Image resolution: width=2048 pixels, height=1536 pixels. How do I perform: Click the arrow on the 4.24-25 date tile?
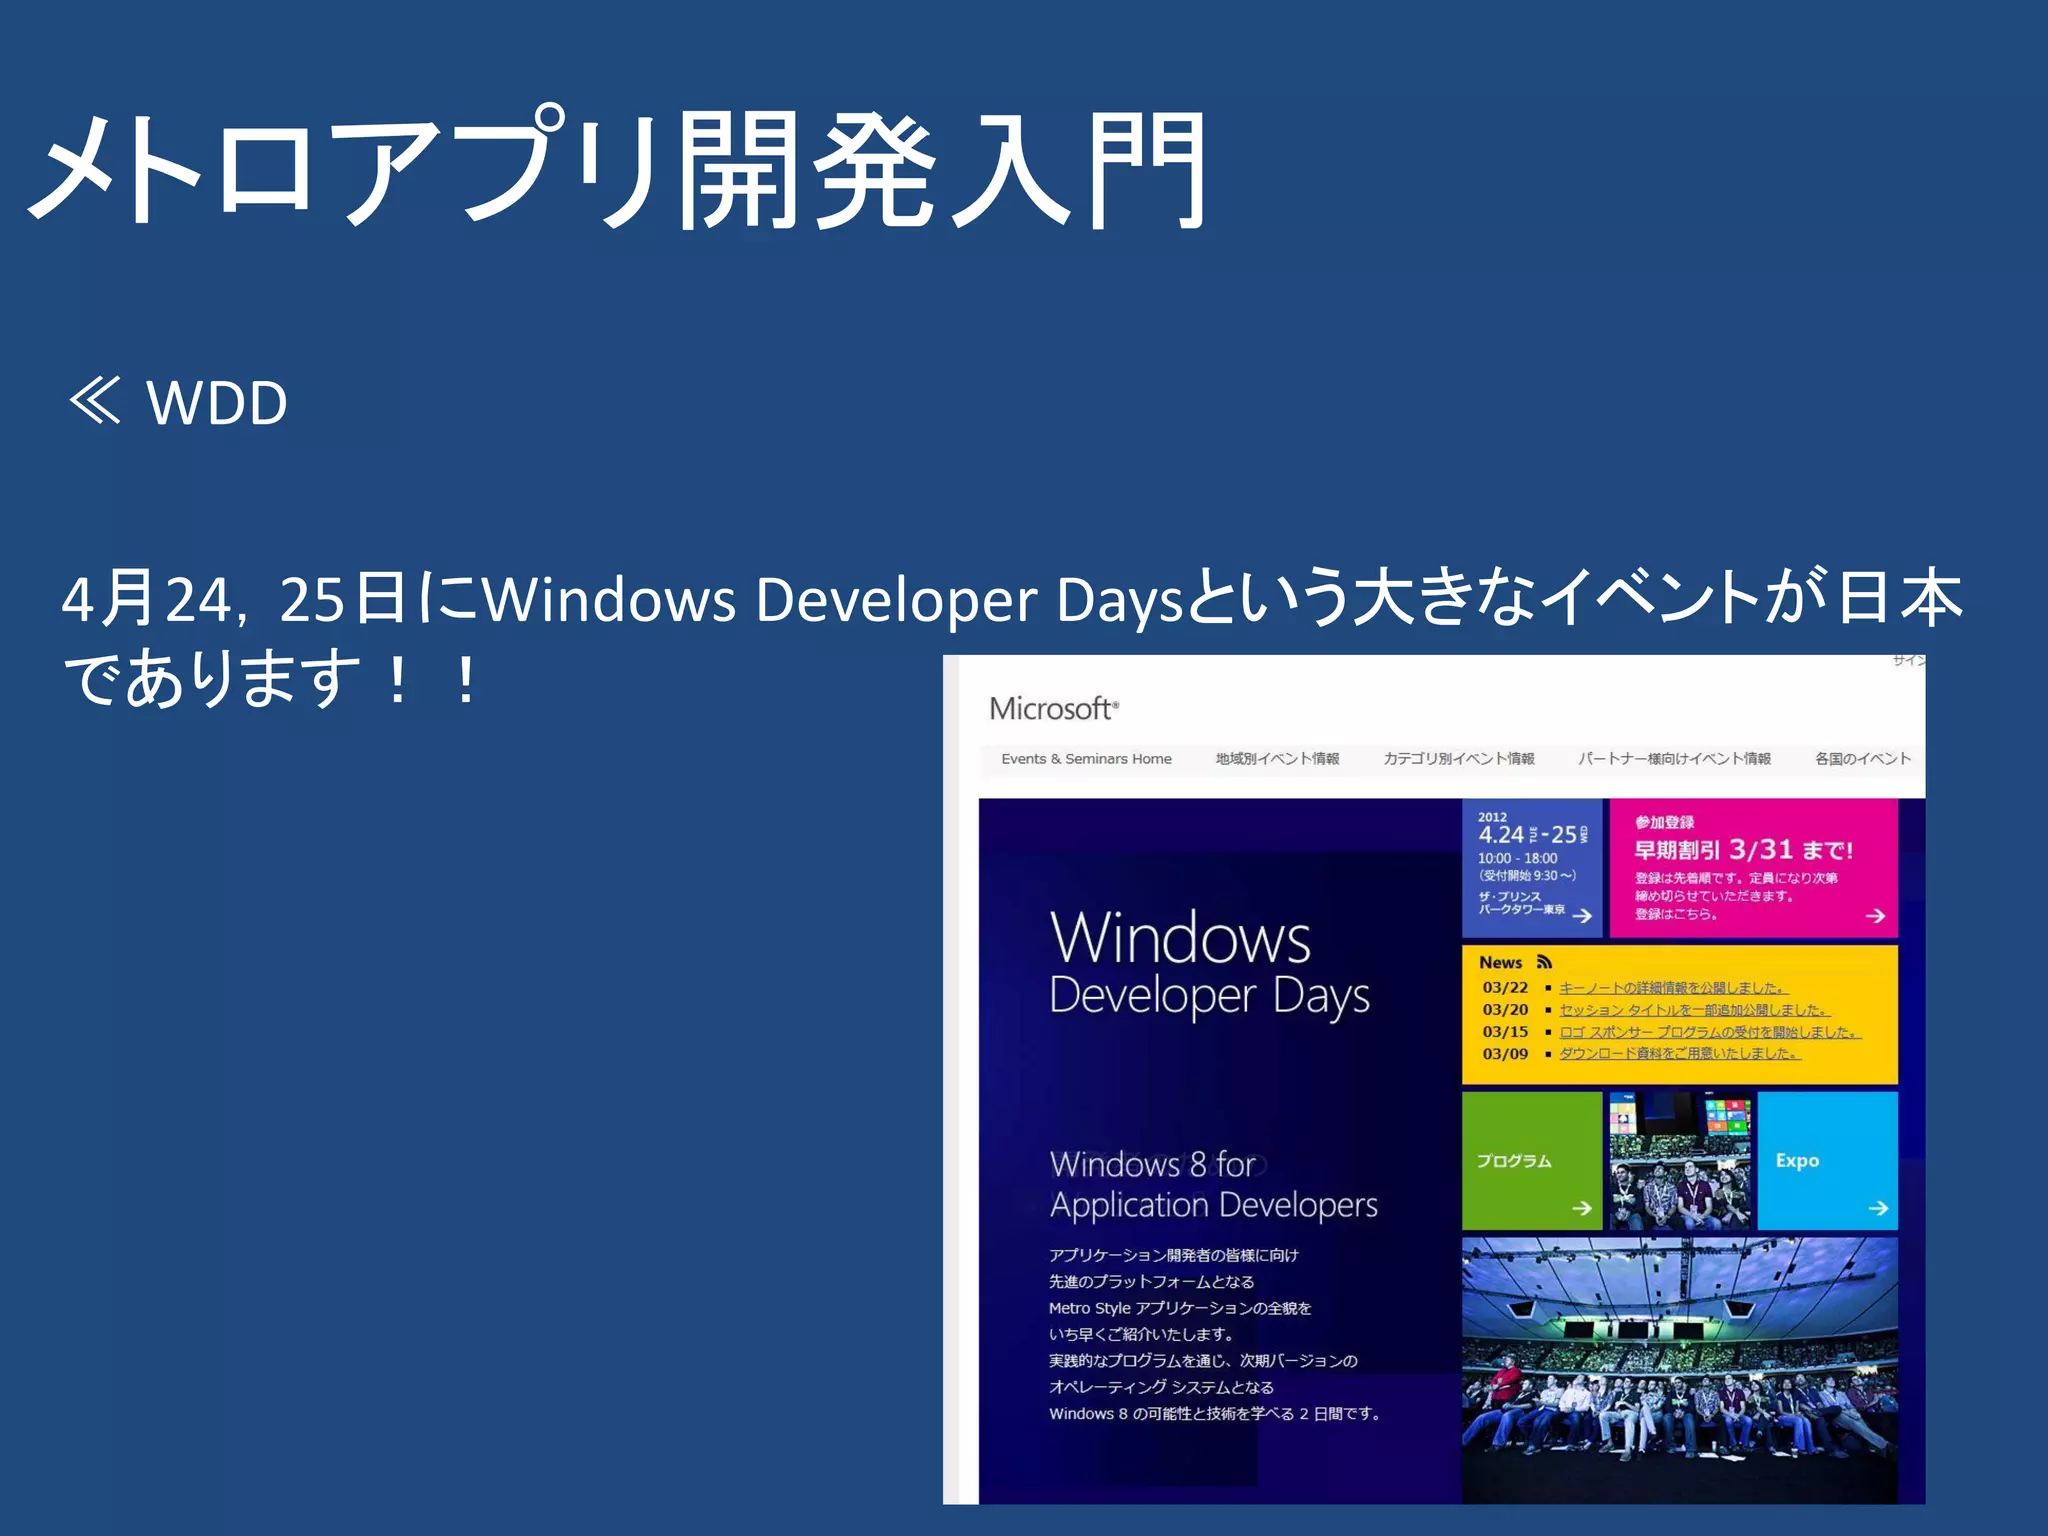(x=1582, y=915)
